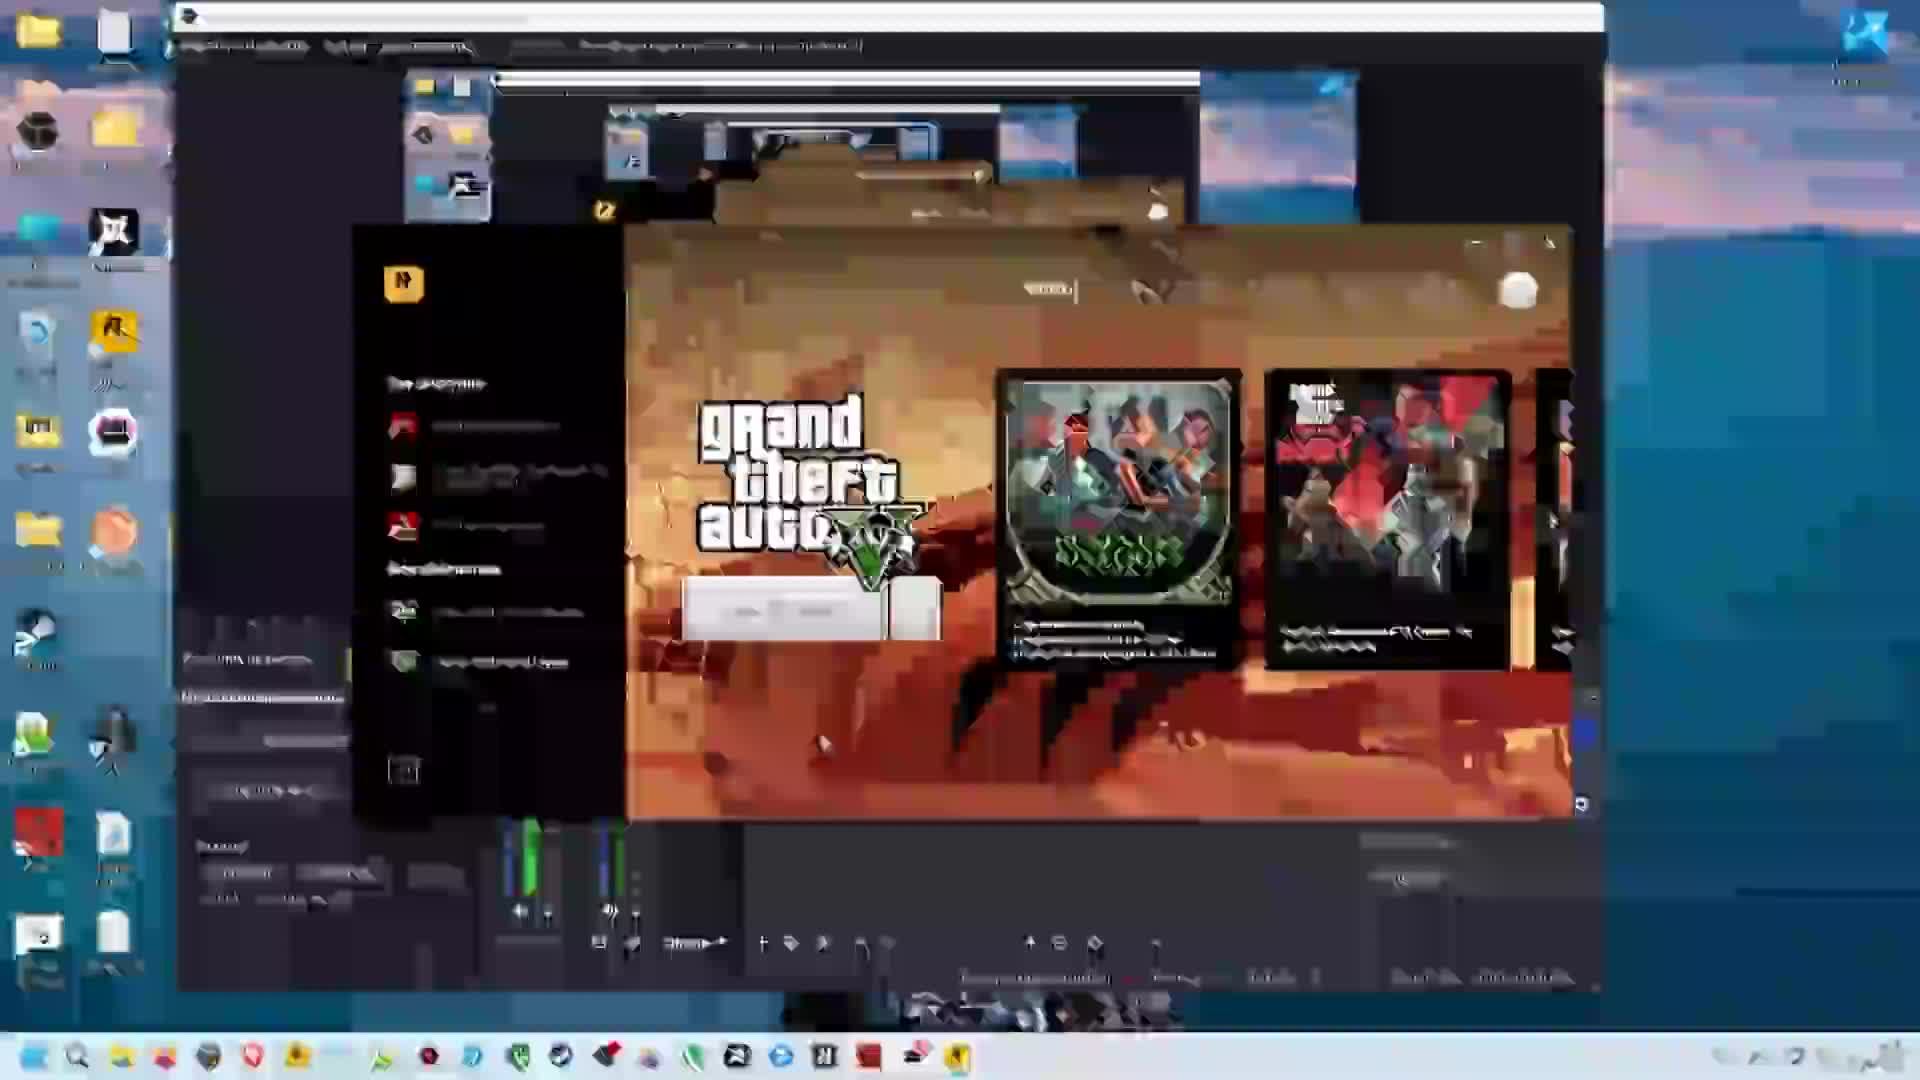
Task: Open the pink round app desktop shortcut
Action: coord(113,434)
